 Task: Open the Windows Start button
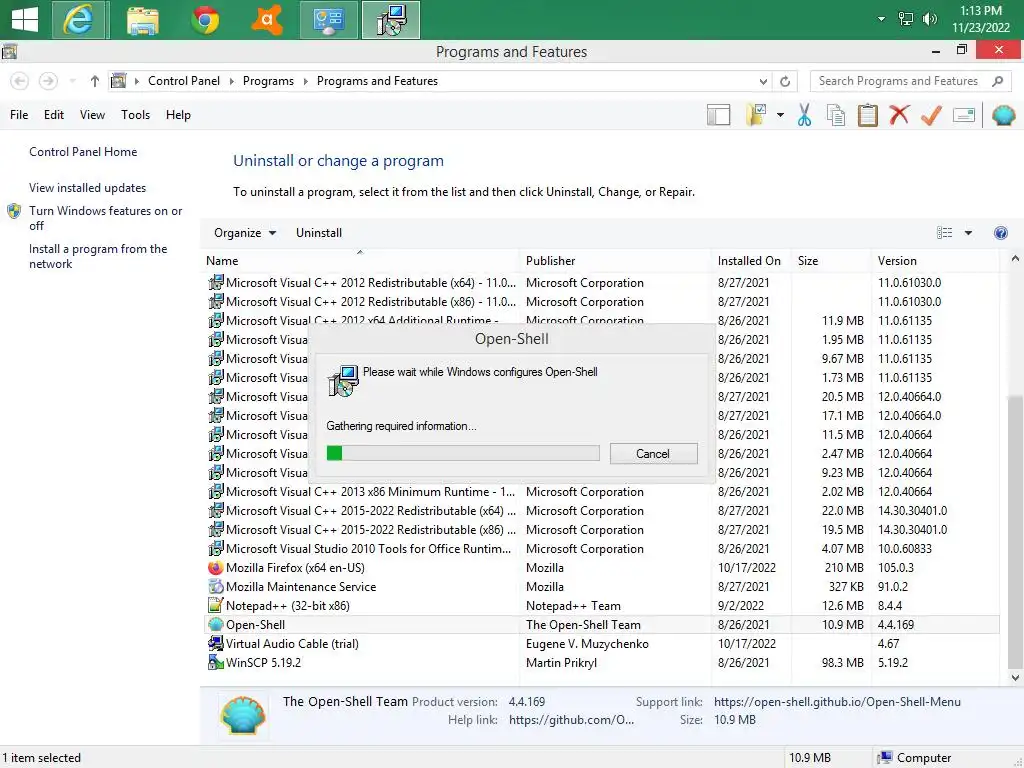tap(25, 20)
